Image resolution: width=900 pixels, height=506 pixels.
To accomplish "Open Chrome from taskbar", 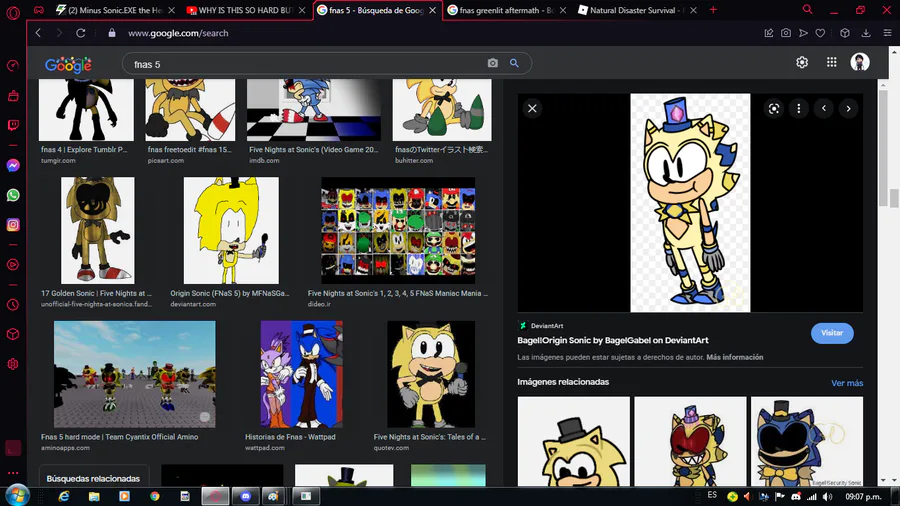I will (154, 496).
